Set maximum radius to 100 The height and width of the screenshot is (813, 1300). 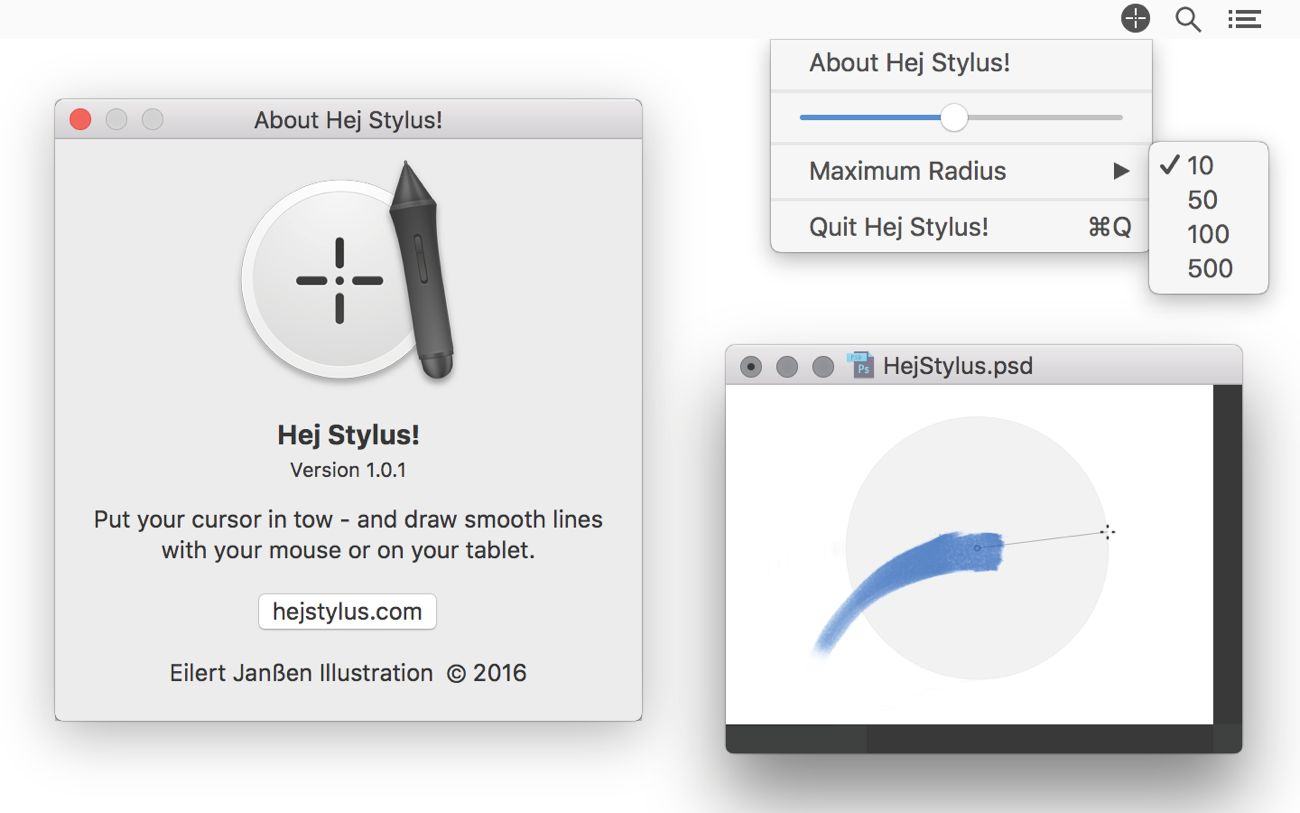tap(1208, 234)
